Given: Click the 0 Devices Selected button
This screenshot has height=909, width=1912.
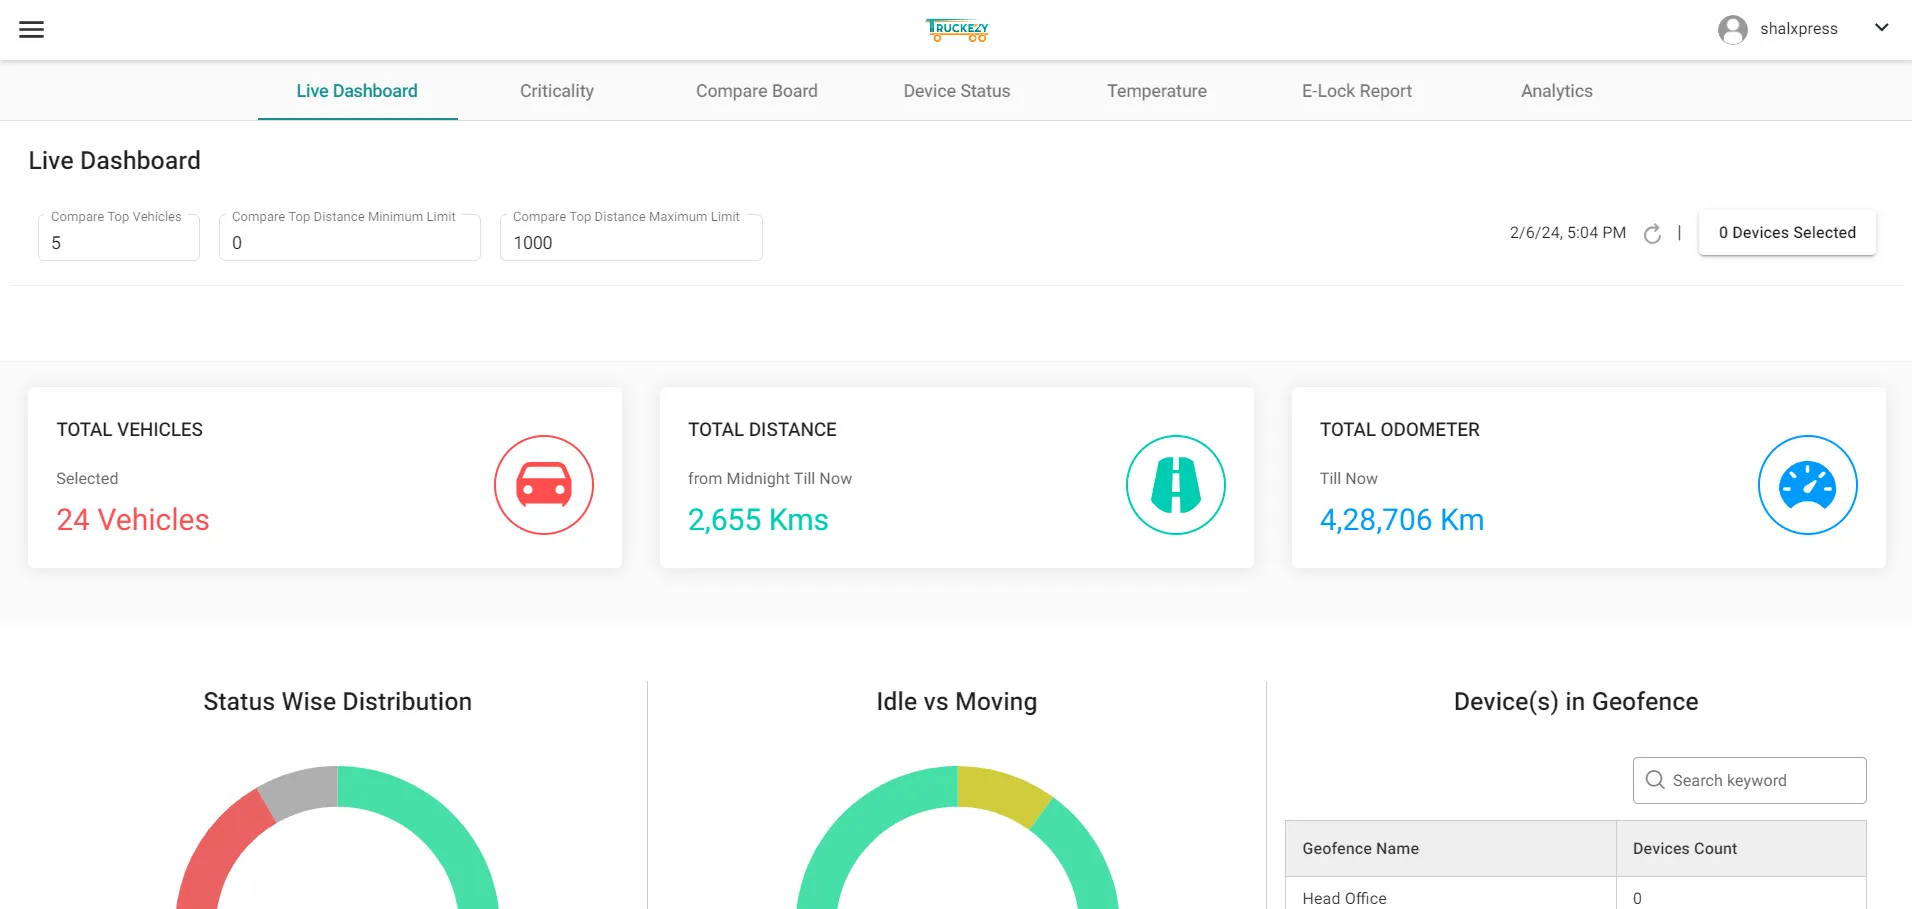Looking at the screenshot, I should (1787, 233).
